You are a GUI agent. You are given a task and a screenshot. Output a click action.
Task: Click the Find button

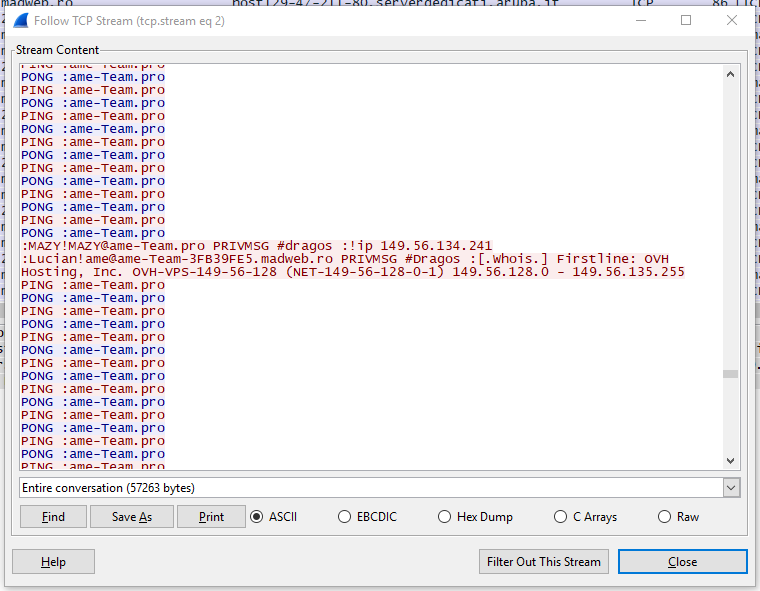[53, 517]
